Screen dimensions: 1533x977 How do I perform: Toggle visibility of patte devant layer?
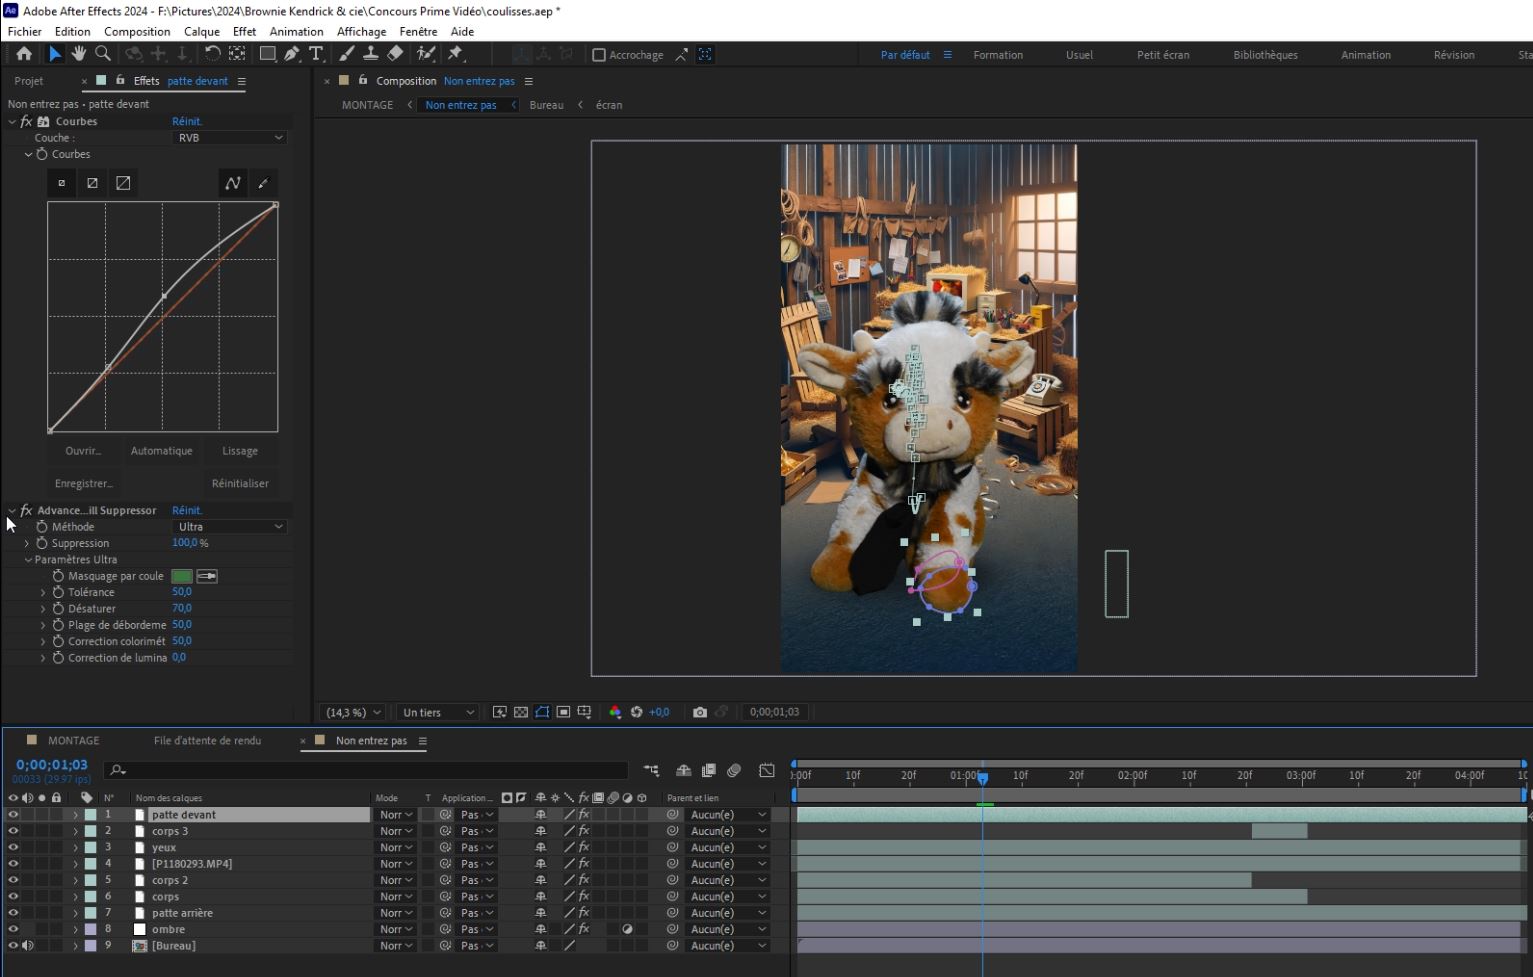tap(13, 815)
